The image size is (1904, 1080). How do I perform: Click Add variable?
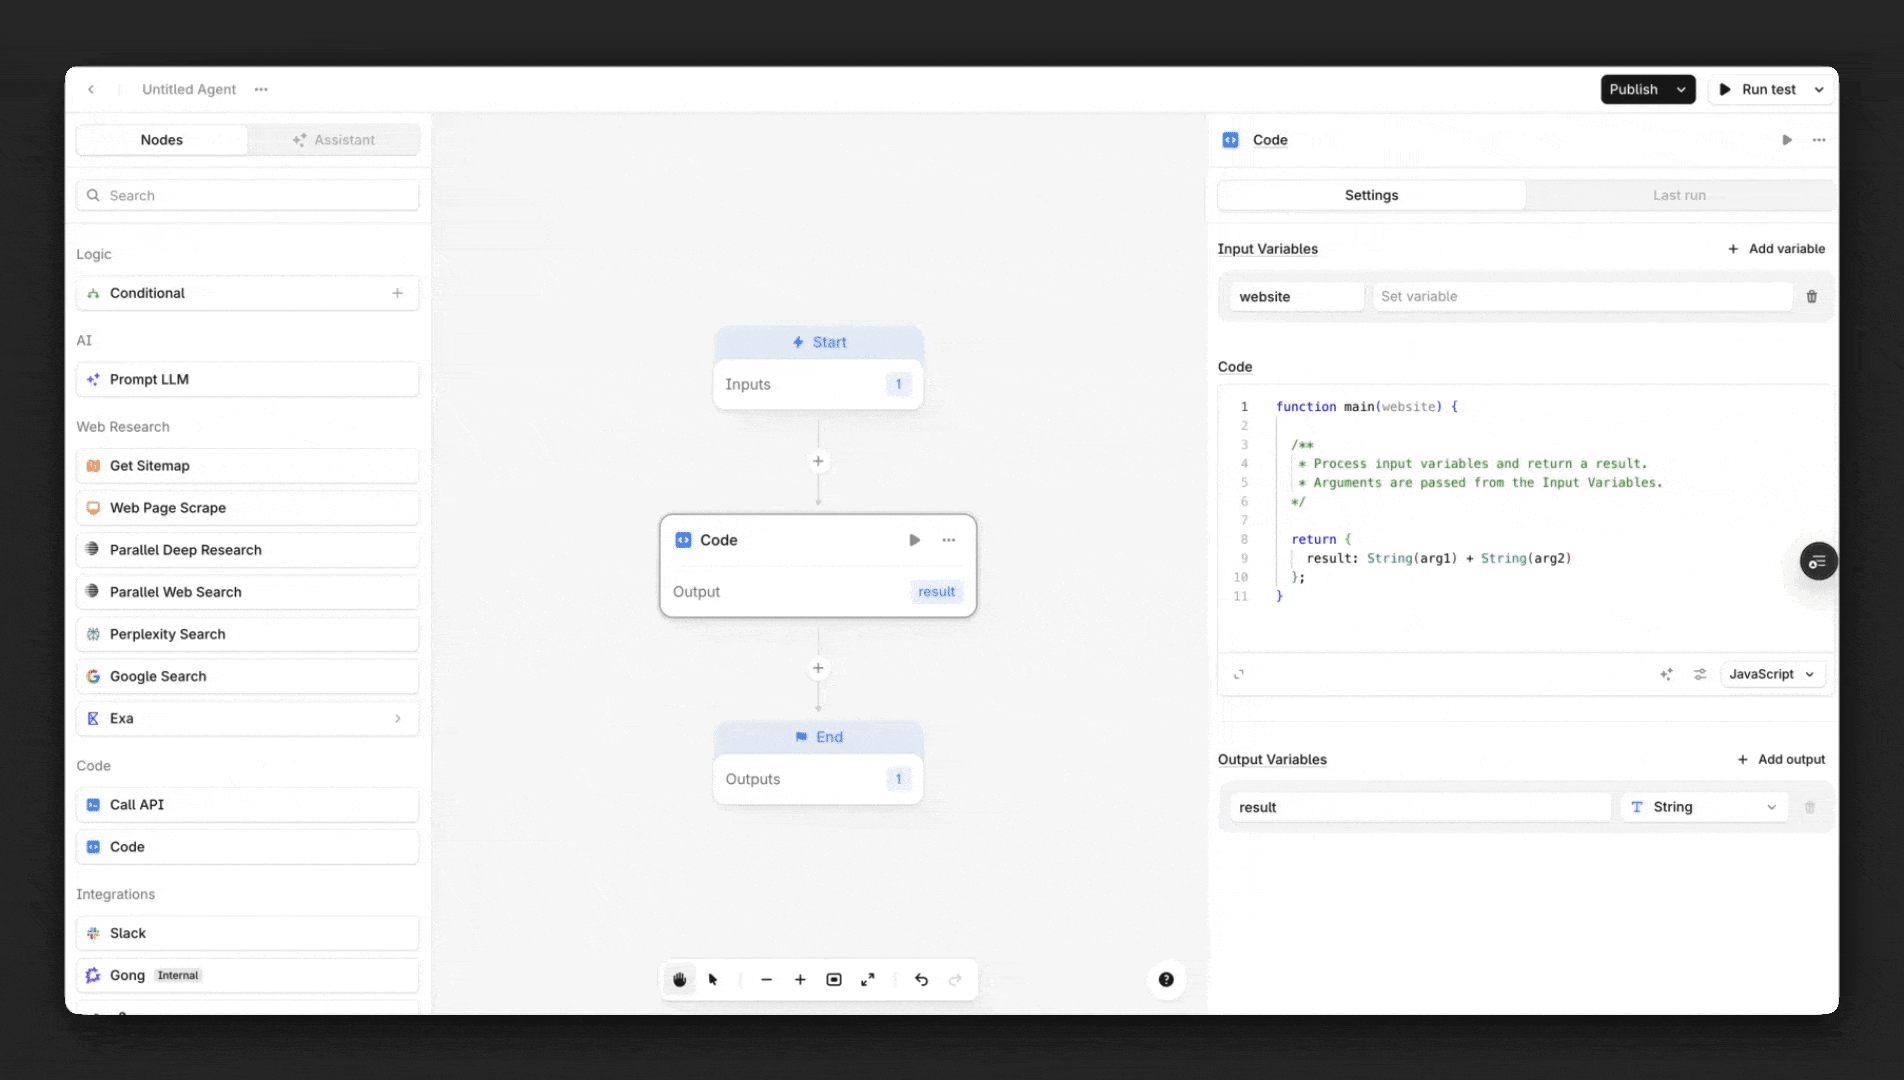click(x=1776, y=249)
